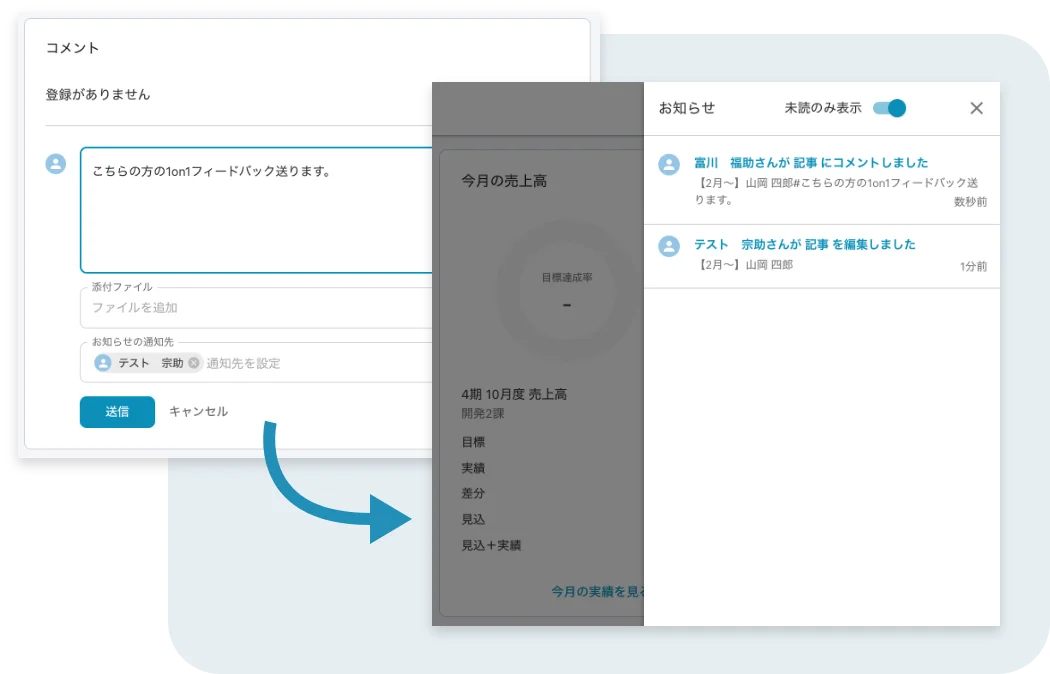Click the 1分前 timestamp
The image size is (1050, 674).
(x=973, y=266)
